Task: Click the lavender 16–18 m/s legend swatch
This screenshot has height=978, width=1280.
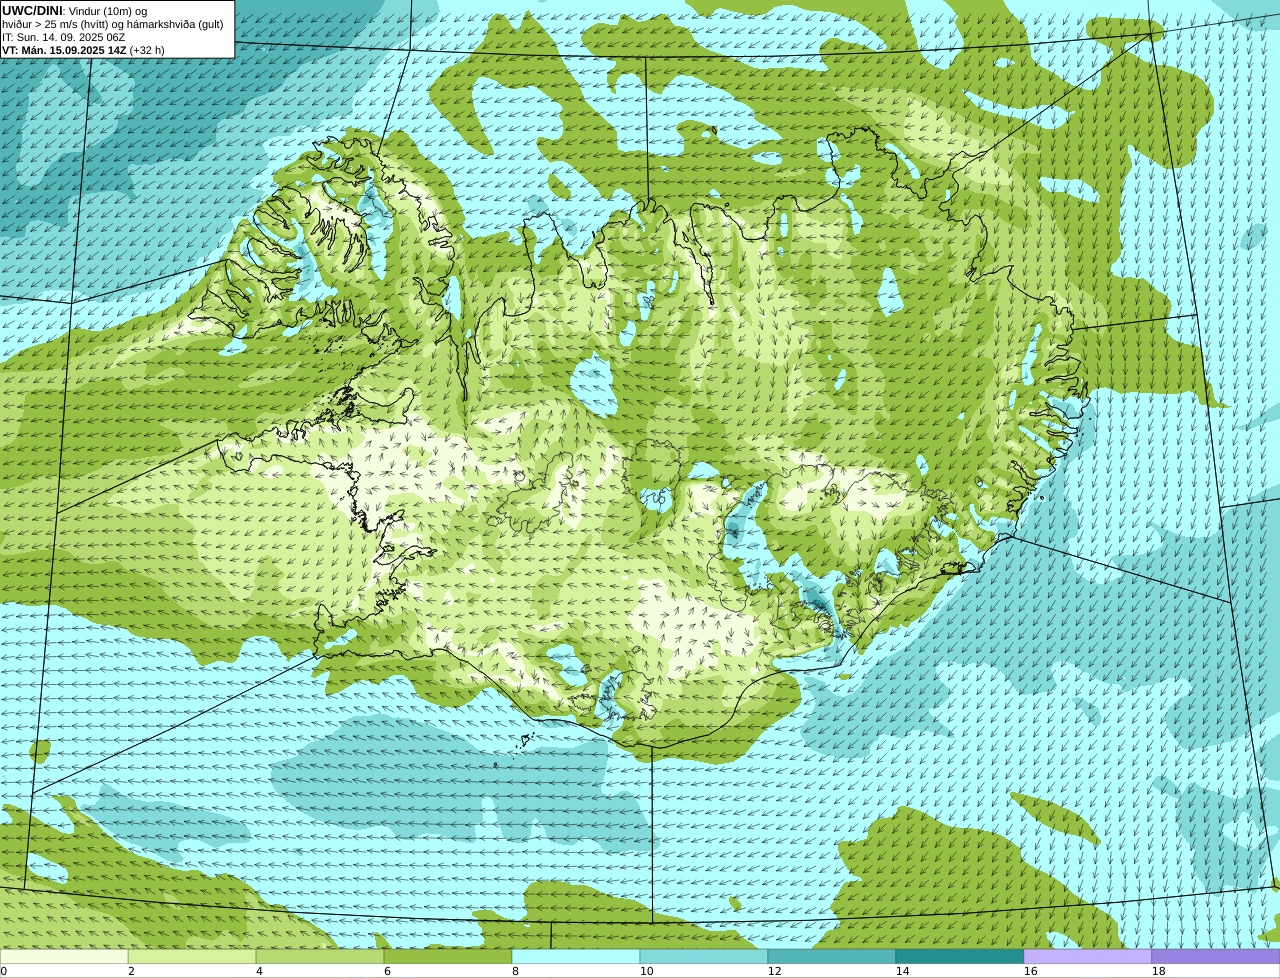Action: click(x=1088, y=956)
